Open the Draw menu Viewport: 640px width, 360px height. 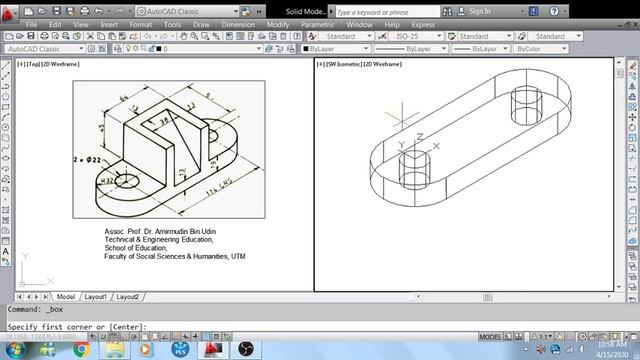201,24
